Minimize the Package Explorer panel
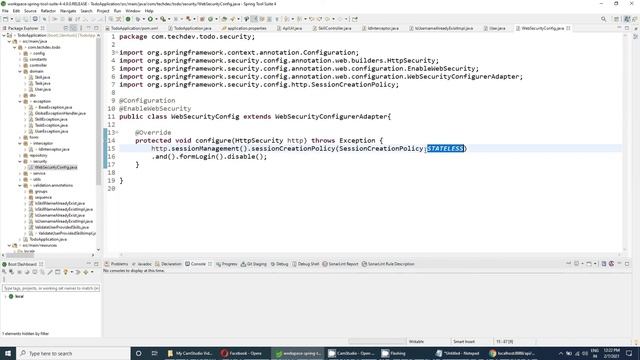This screenshot has width=640, height=360. tap(89, 28)
